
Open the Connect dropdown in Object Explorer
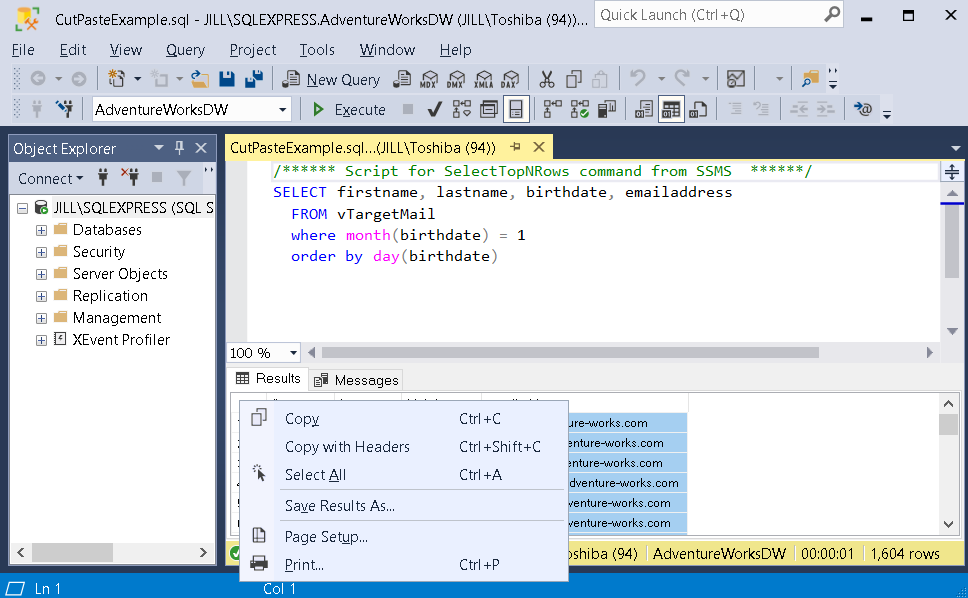[51, 179]
